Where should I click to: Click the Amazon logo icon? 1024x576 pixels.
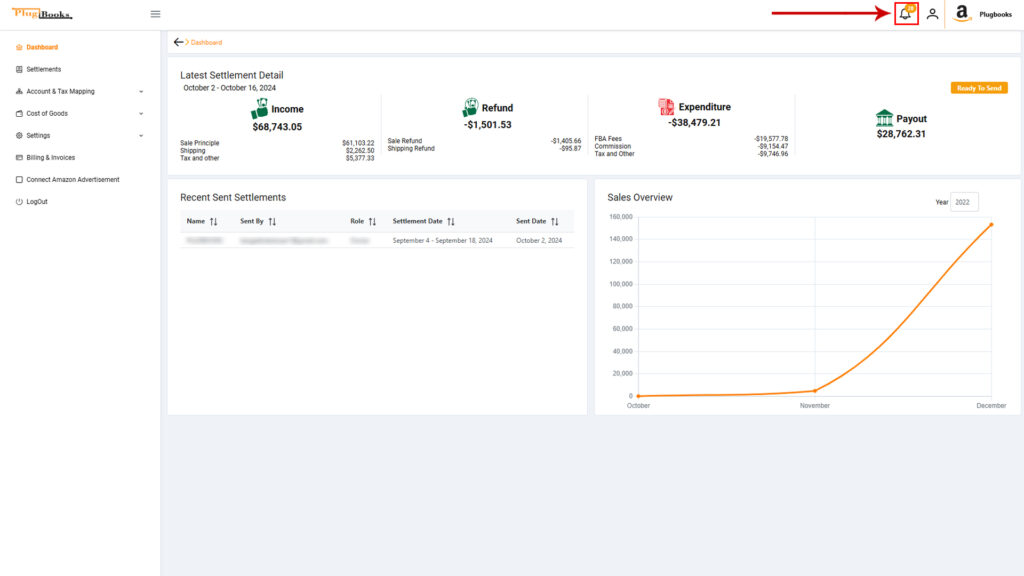click(x=962, y=14)
